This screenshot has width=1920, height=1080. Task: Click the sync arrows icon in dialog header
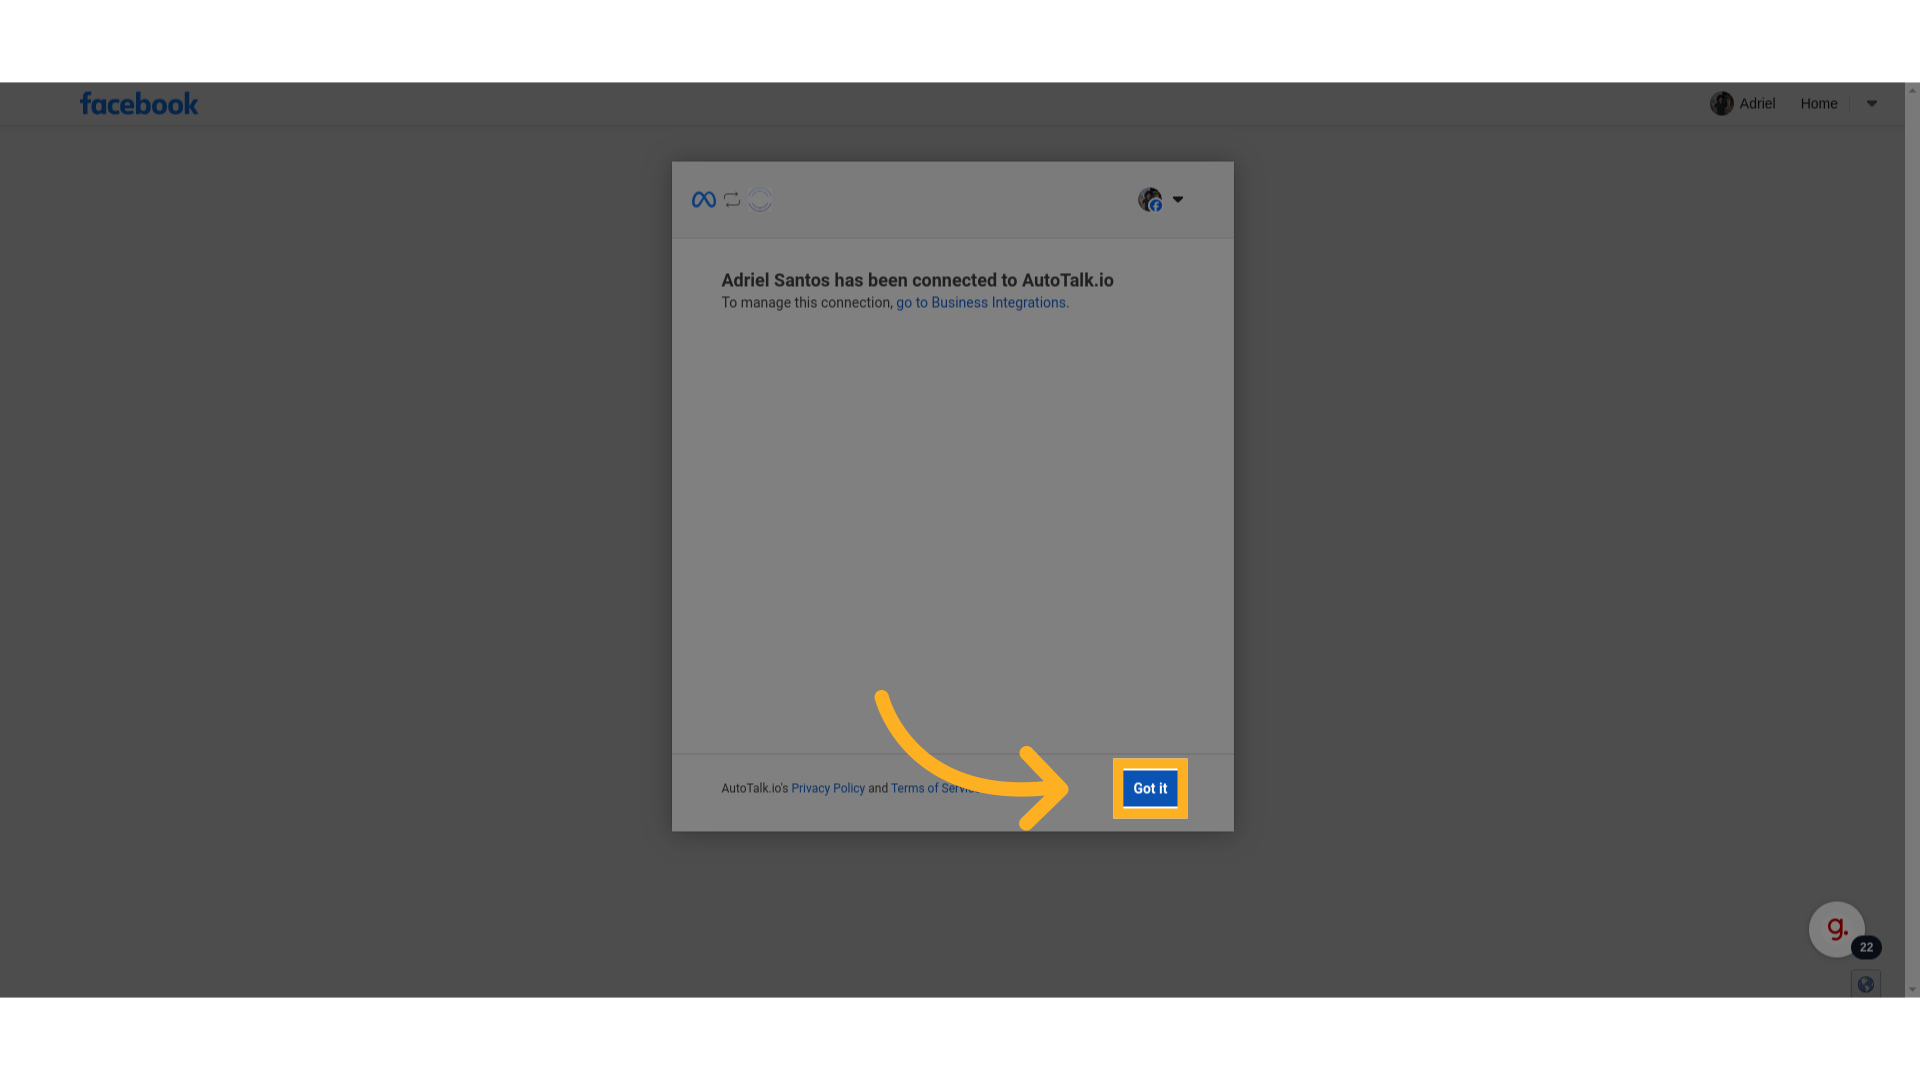tap(732, 200)
